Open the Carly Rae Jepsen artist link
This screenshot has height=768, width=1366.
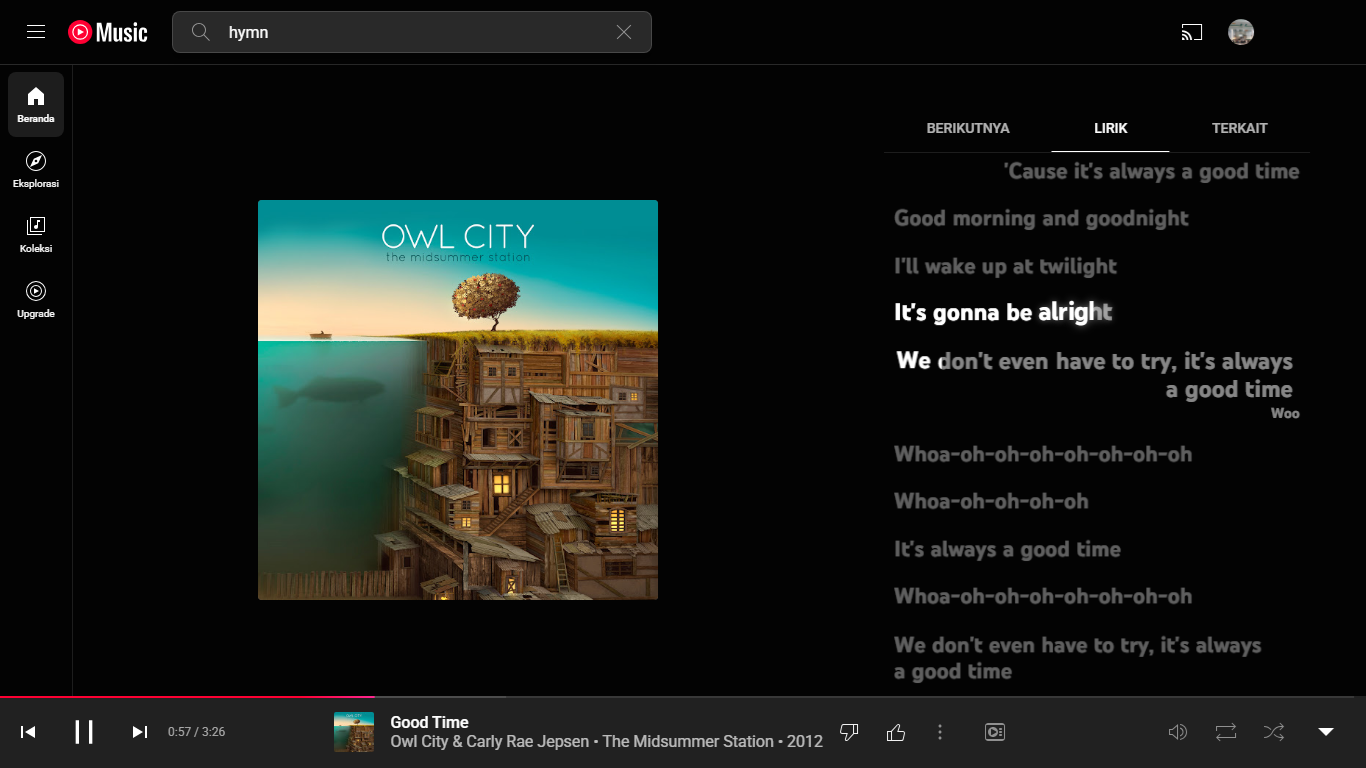(x=528, y=742)
